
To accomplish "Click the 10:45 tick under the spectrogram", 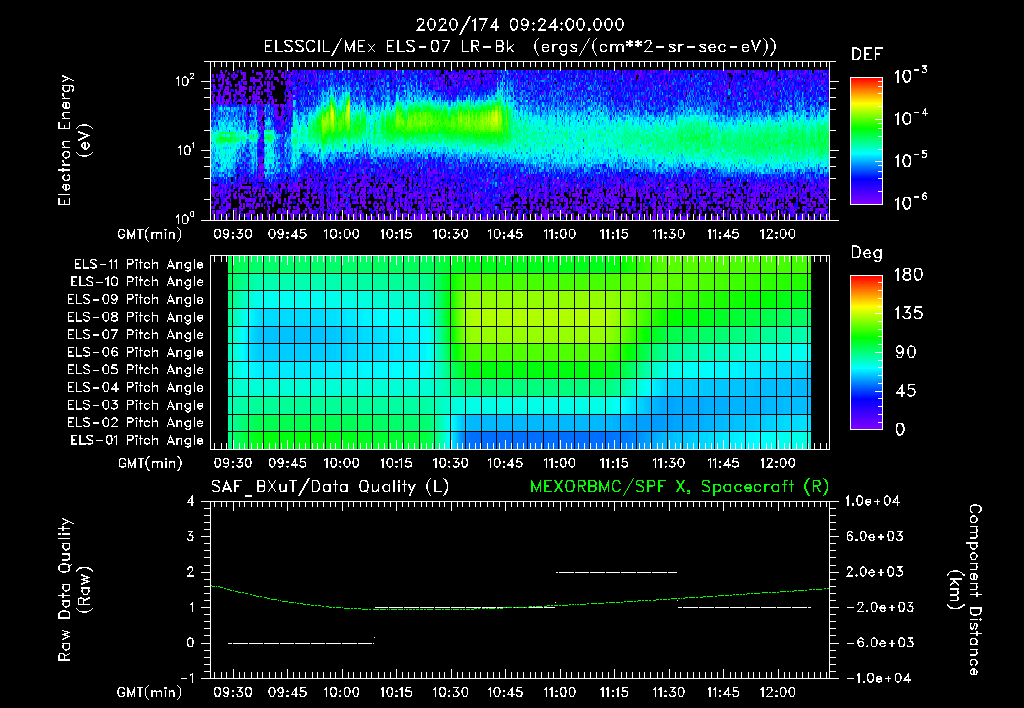I will [505, 234].
